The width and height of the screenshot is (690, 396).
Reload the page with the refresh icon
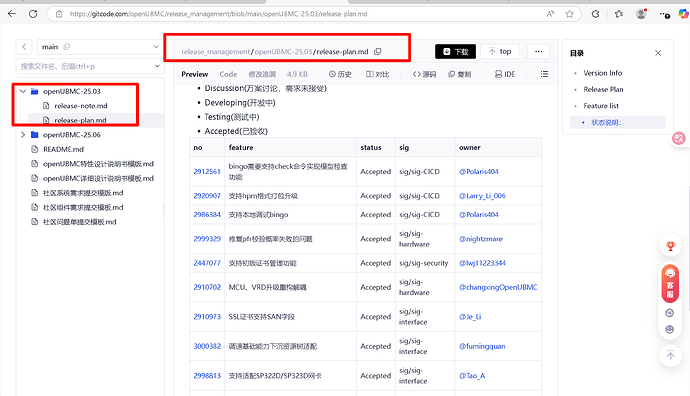33,14
